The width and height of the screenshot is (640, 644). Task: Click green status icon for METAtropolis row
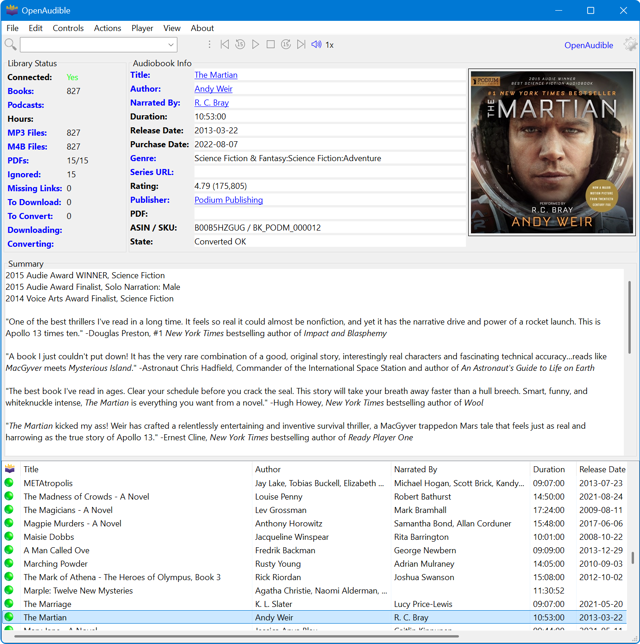(9, 483)
